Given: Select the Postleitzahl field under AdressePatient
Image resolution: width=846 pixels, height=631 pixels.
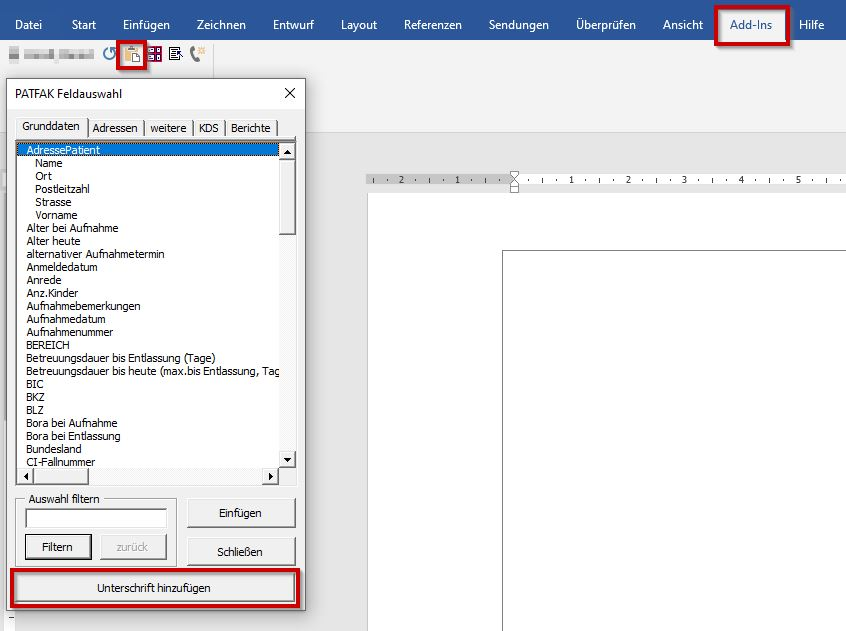Looking at the screenshot, I should point(62,189).
